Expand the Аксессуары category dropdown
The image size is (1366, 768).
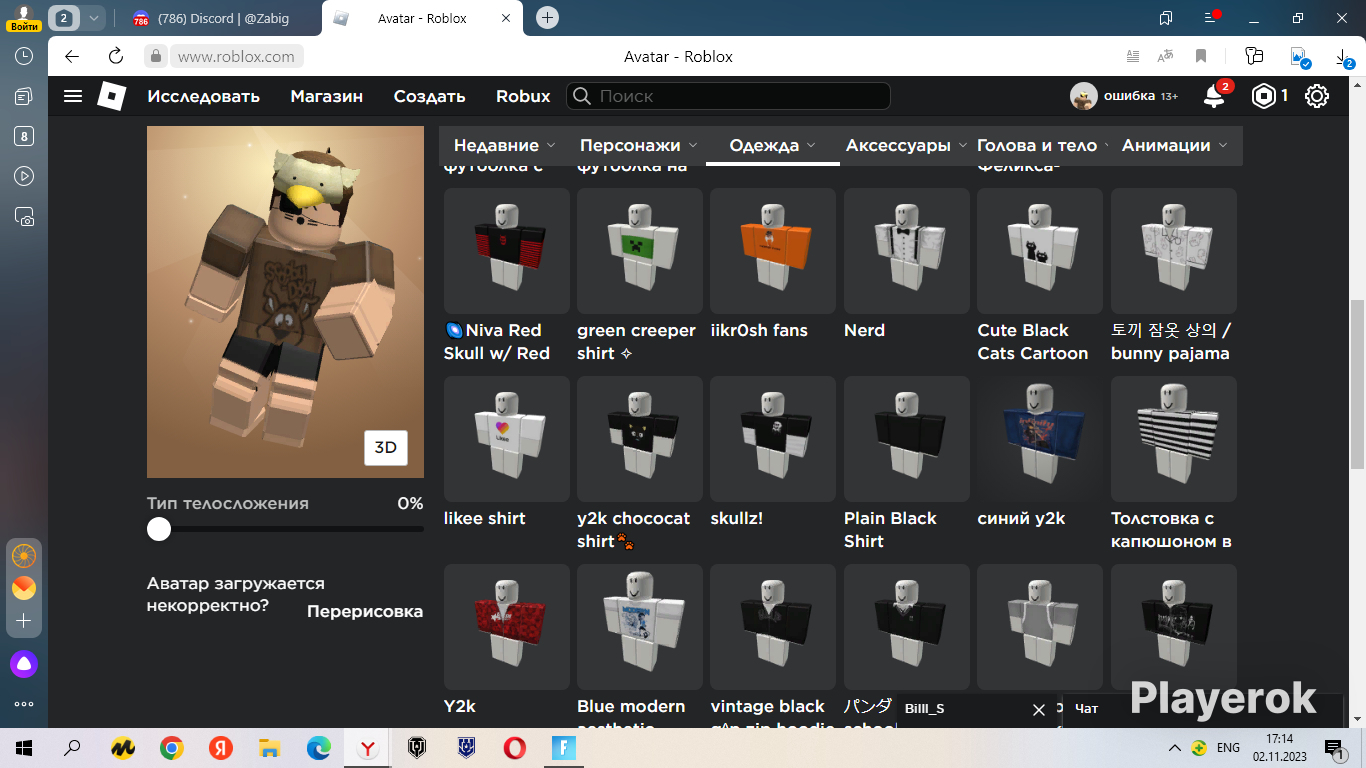[x=907, y=145]
